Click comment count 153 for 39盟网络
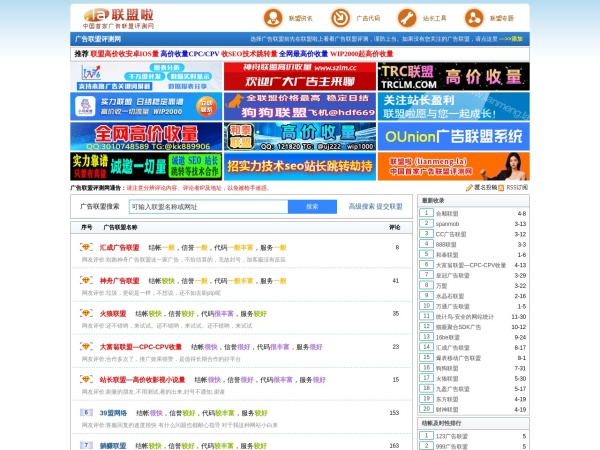This screenshot has width=600, height=450. pyautogui.click(x=394, y=413)
